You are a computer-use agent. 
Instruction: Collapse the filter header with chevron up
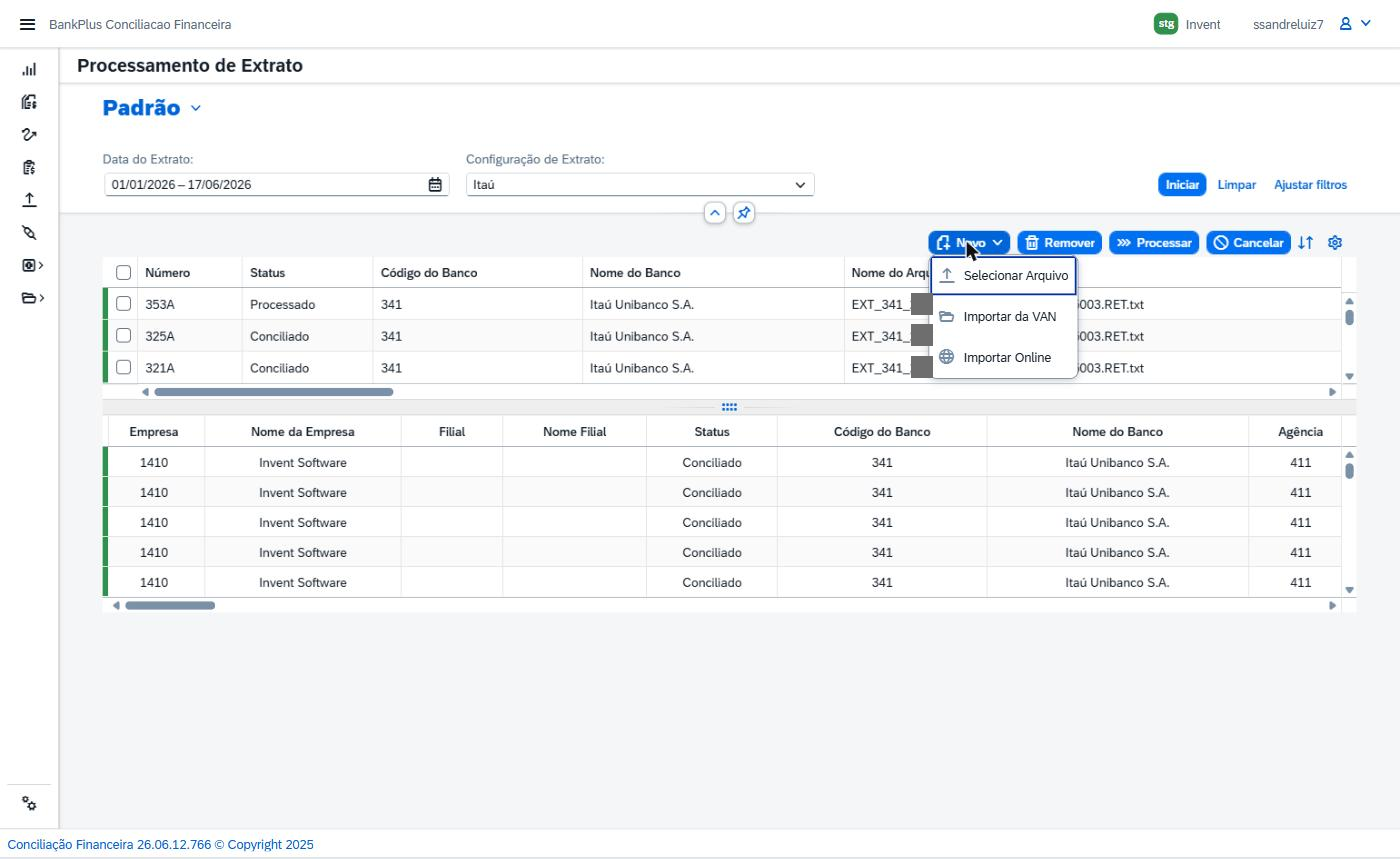(714, 213)
